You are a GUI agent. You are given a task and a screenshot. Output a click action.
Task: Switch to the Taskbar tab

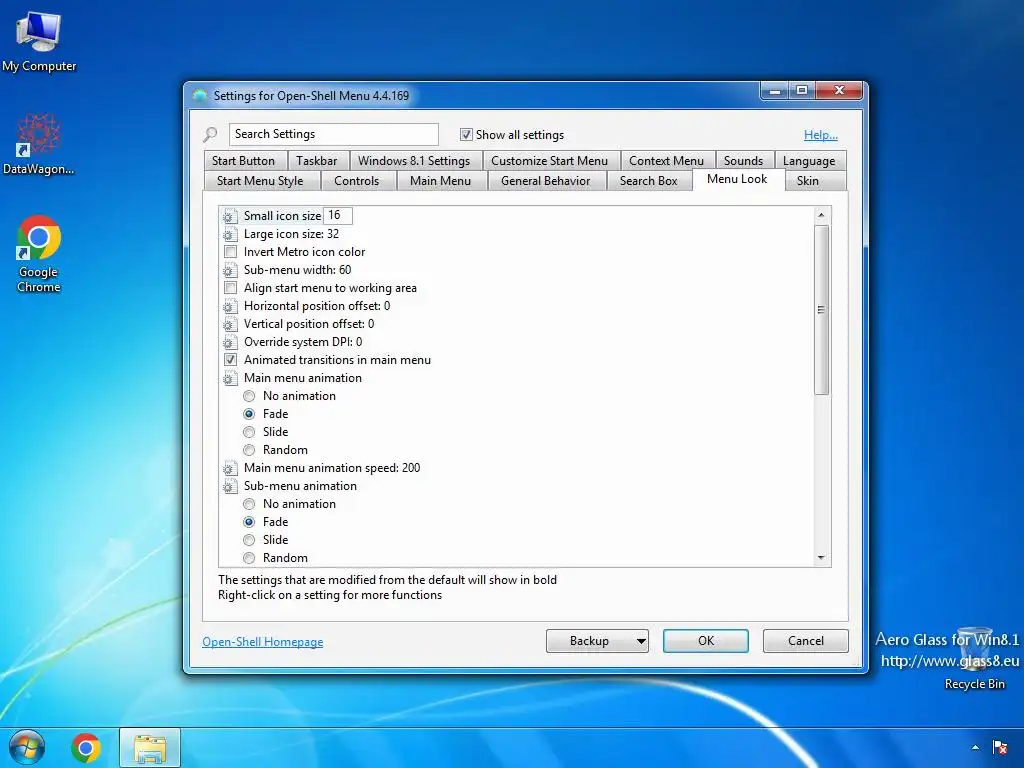coord(317,161)
